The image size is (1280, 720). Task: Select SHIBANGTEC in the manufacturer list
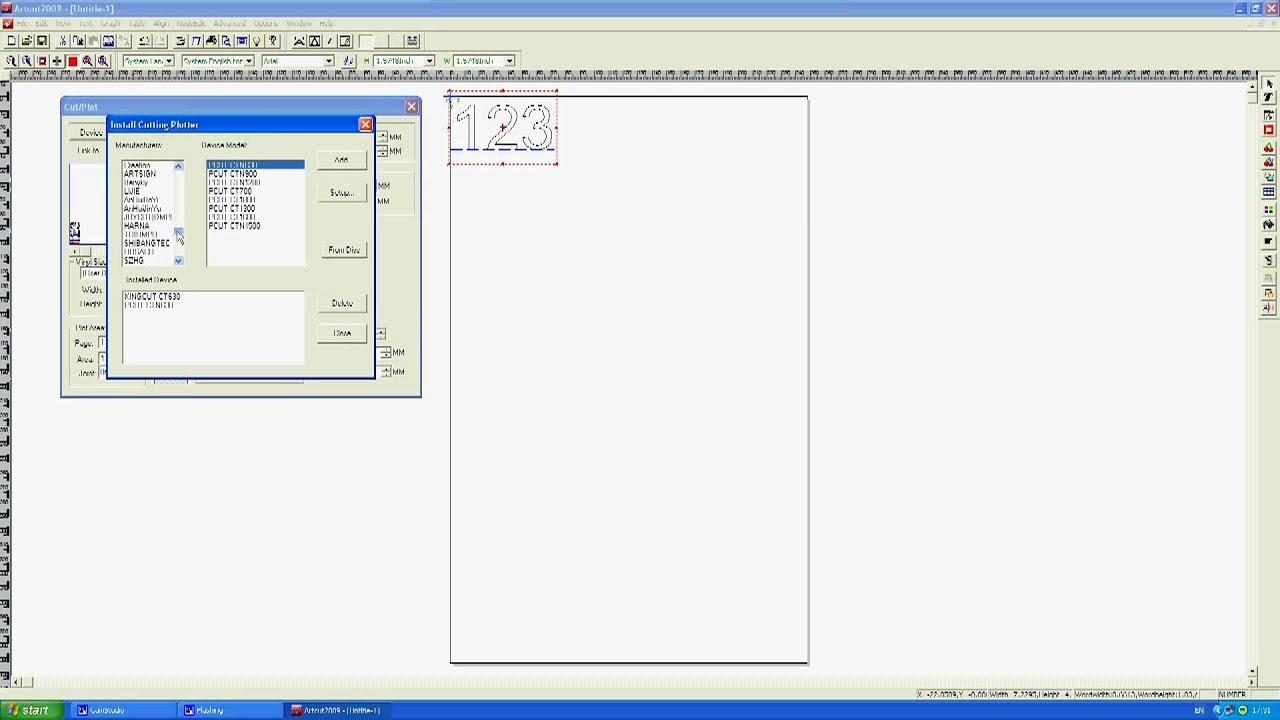pos(147,243)
